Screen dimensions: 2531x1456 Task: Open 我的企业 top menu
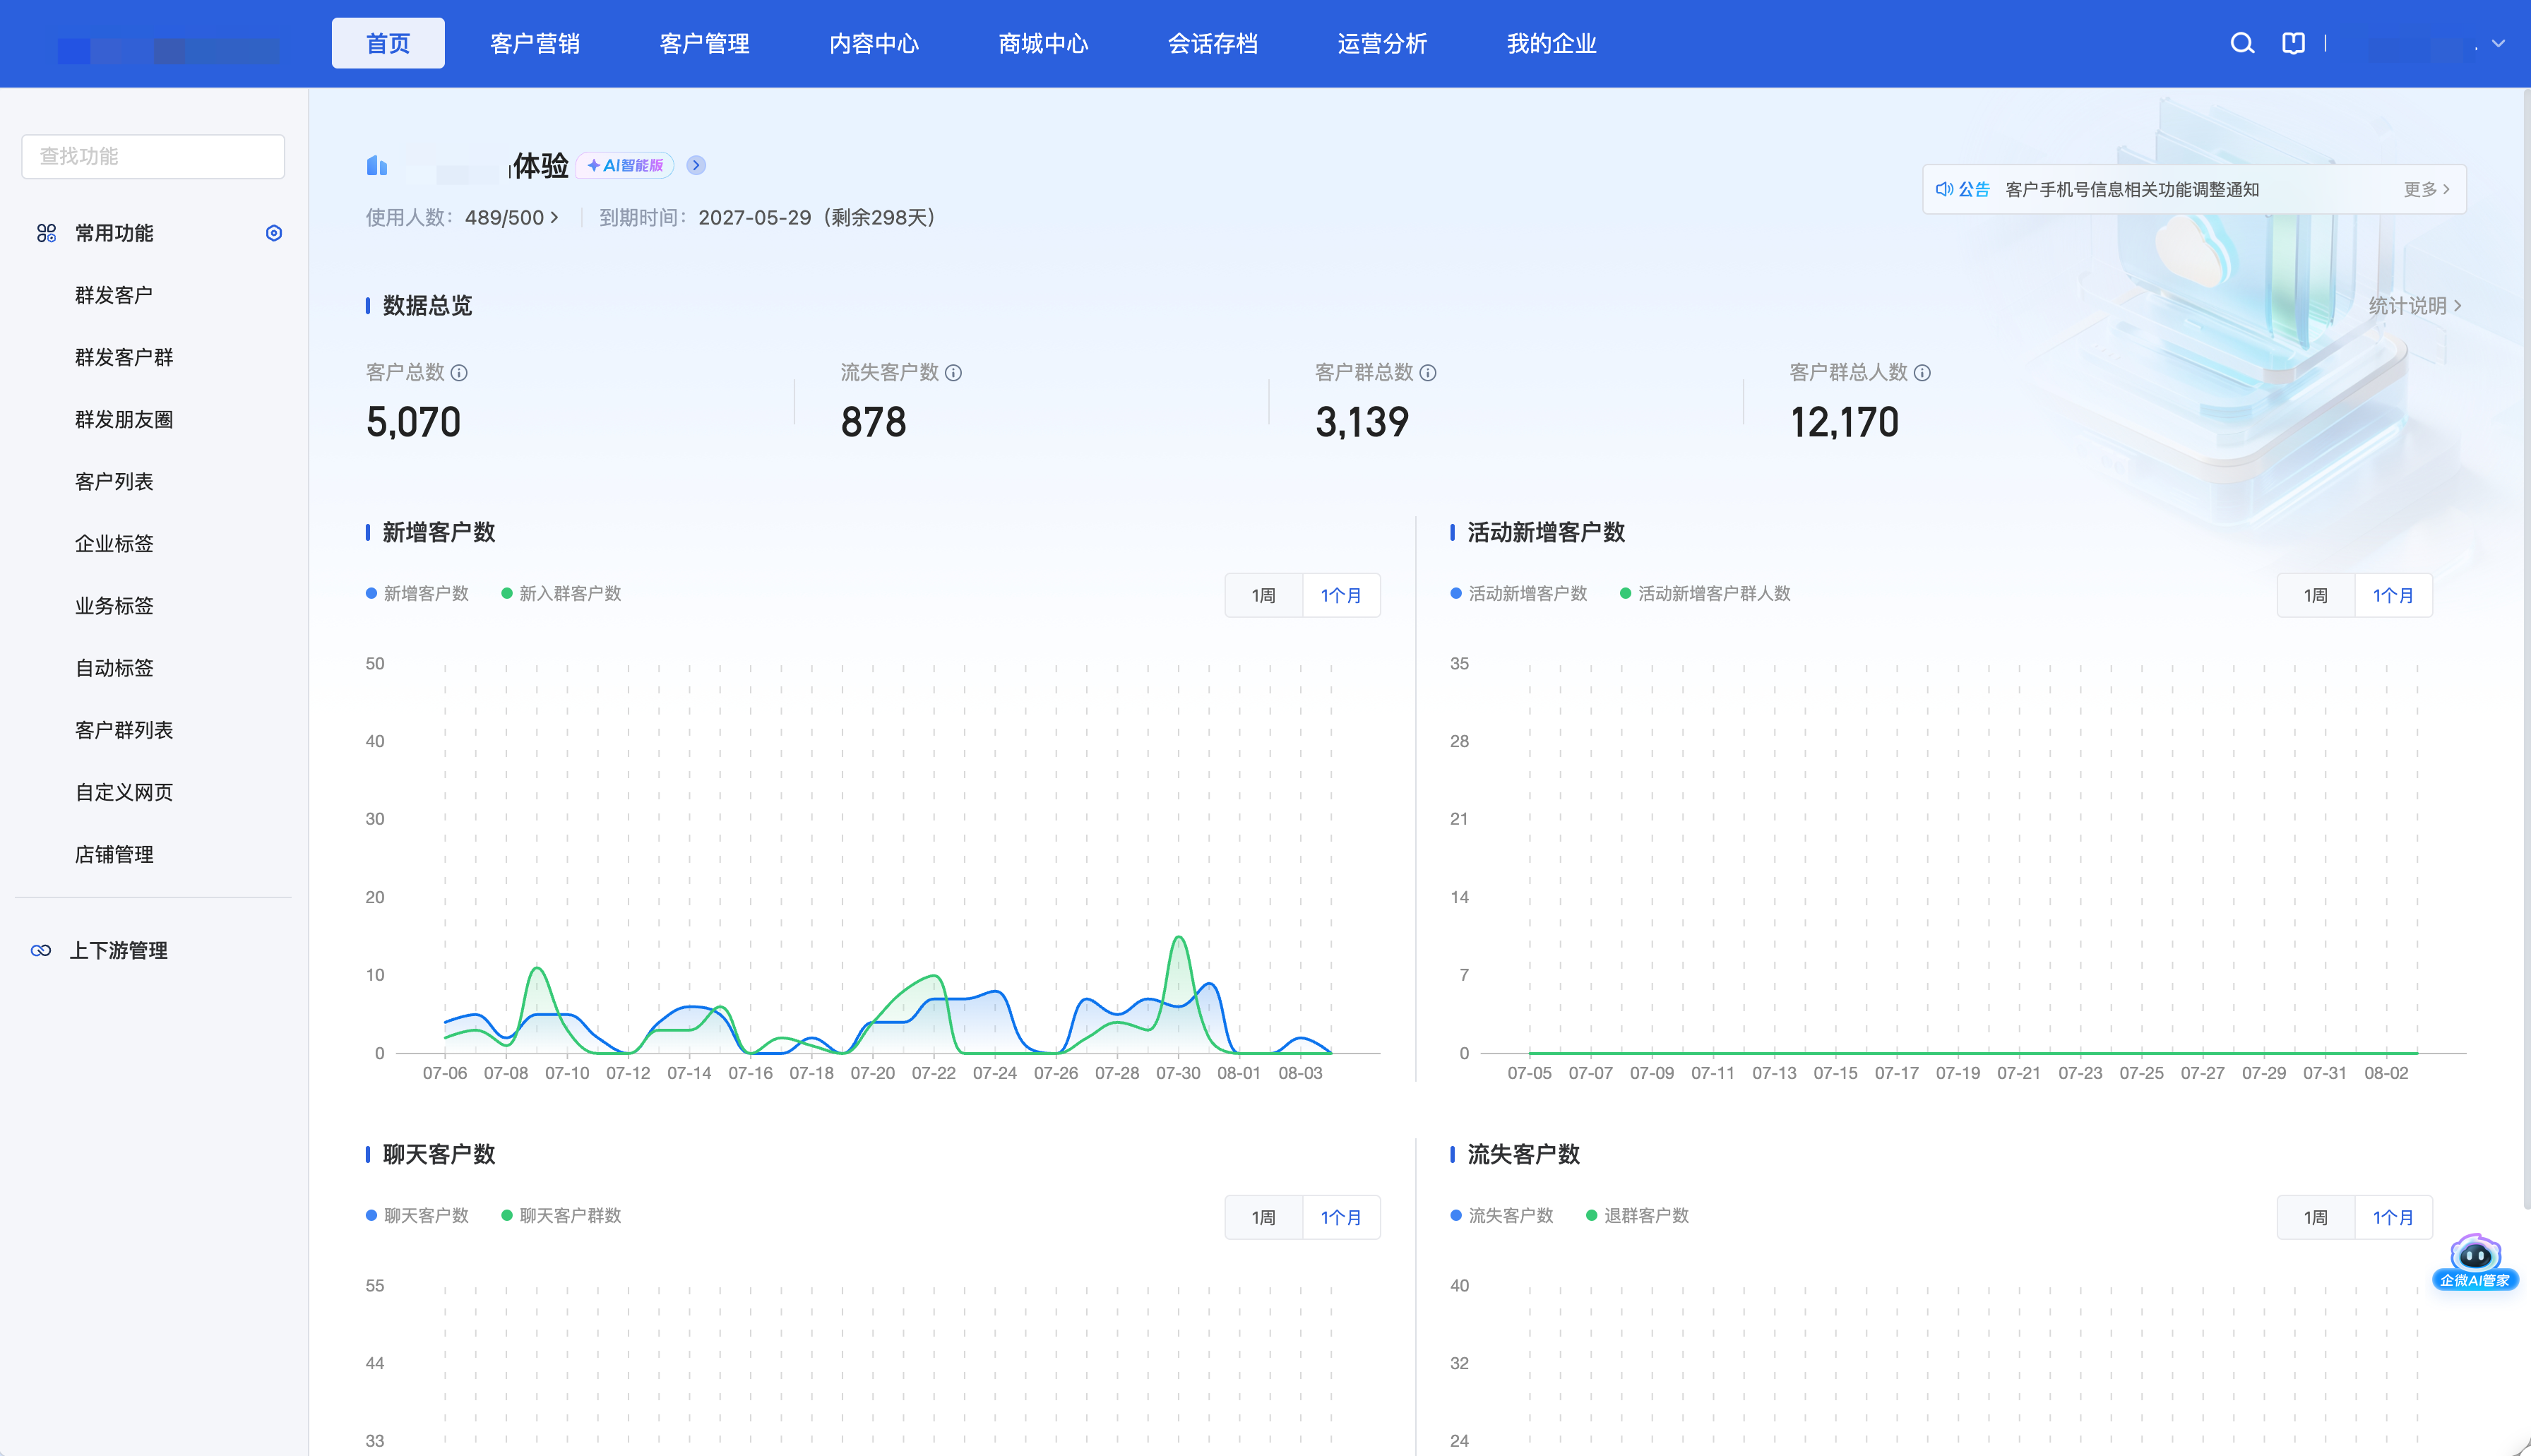pos(1552,43)
